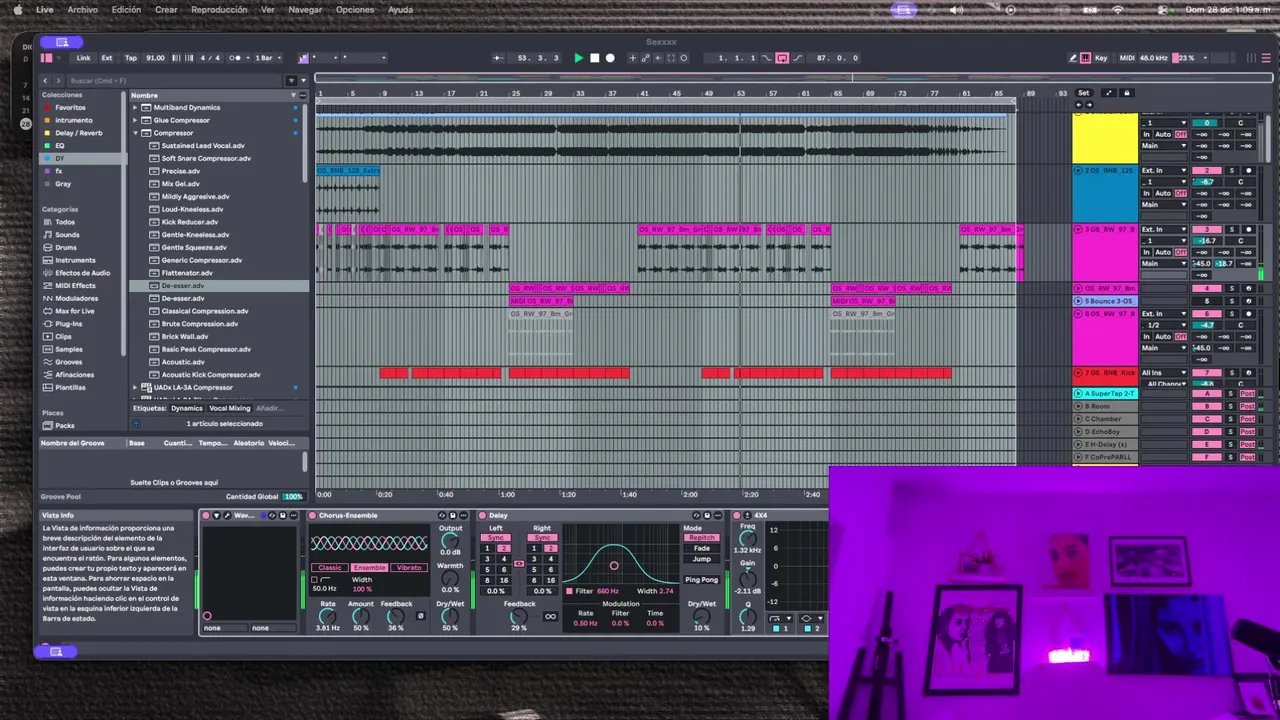Open the browser filter dropdown
Image resolution: width=1280 pixels, height=720 pixels.
pos(292,80)
